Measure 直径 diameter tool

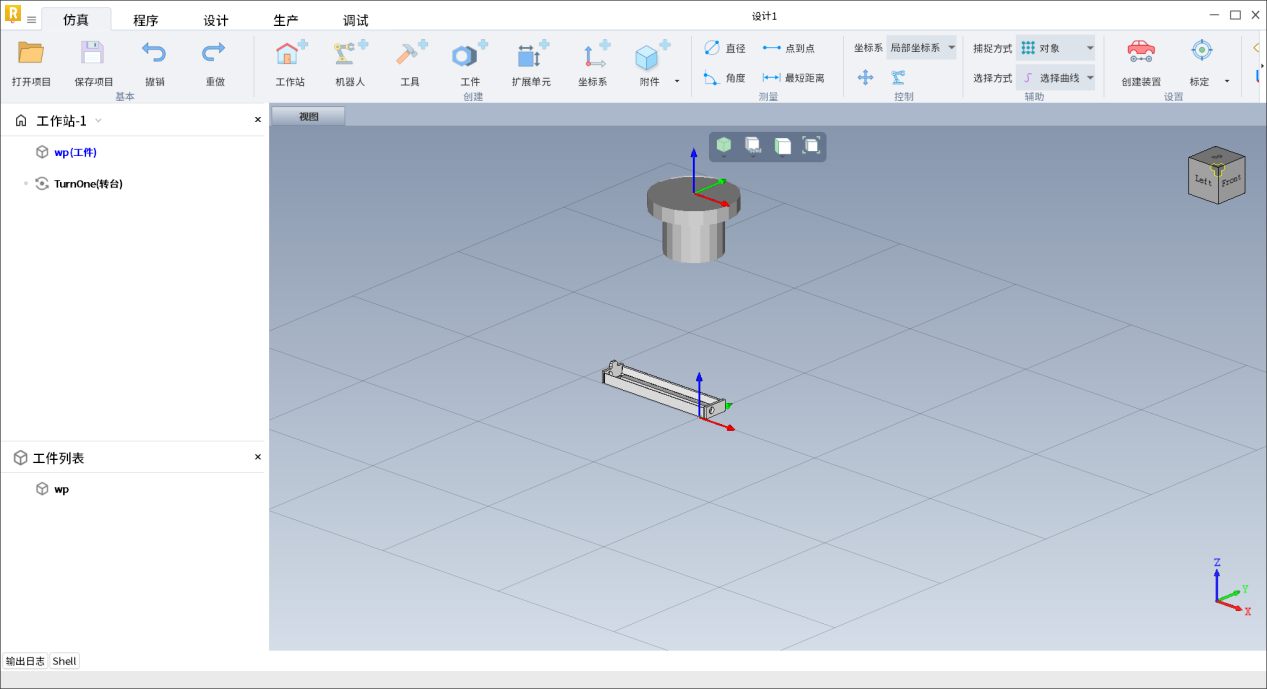[725, 48]
